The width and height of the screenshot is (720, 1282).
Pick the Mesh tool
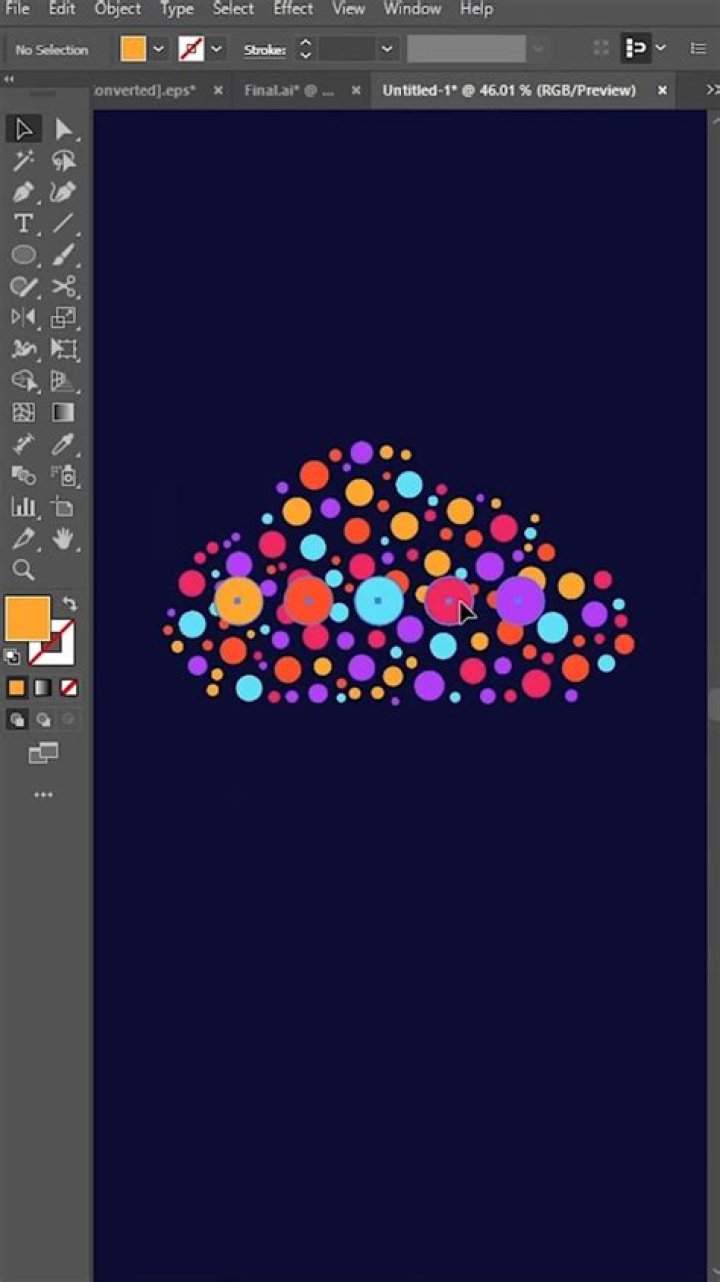pos(24,413)
